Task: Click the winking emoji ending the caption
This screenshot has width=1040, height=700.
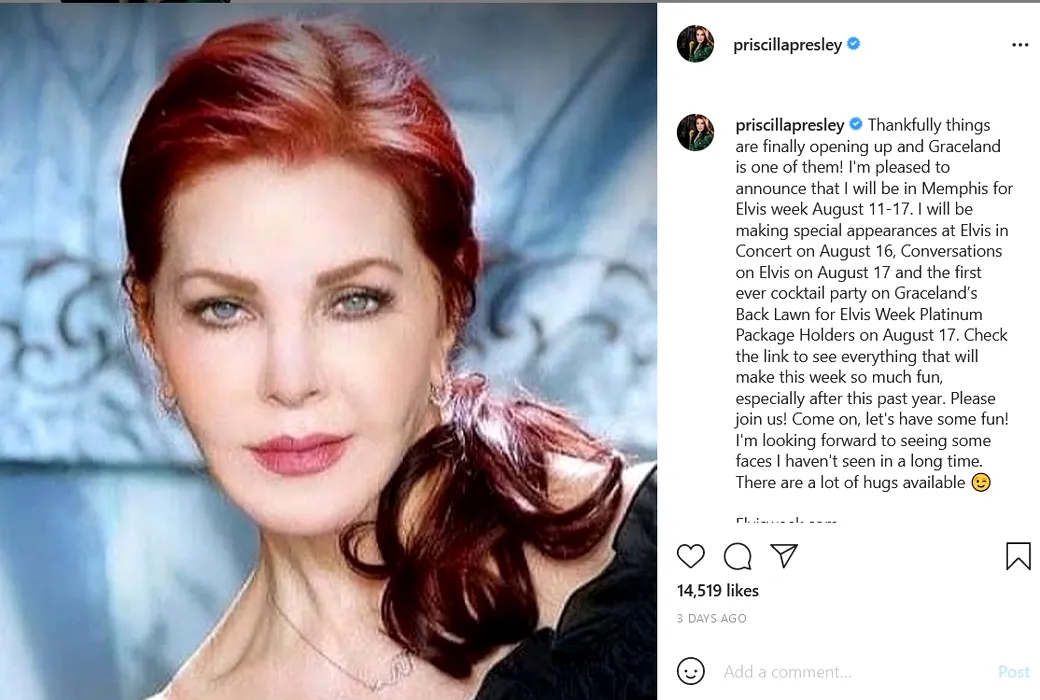Action: click(981, 483)
